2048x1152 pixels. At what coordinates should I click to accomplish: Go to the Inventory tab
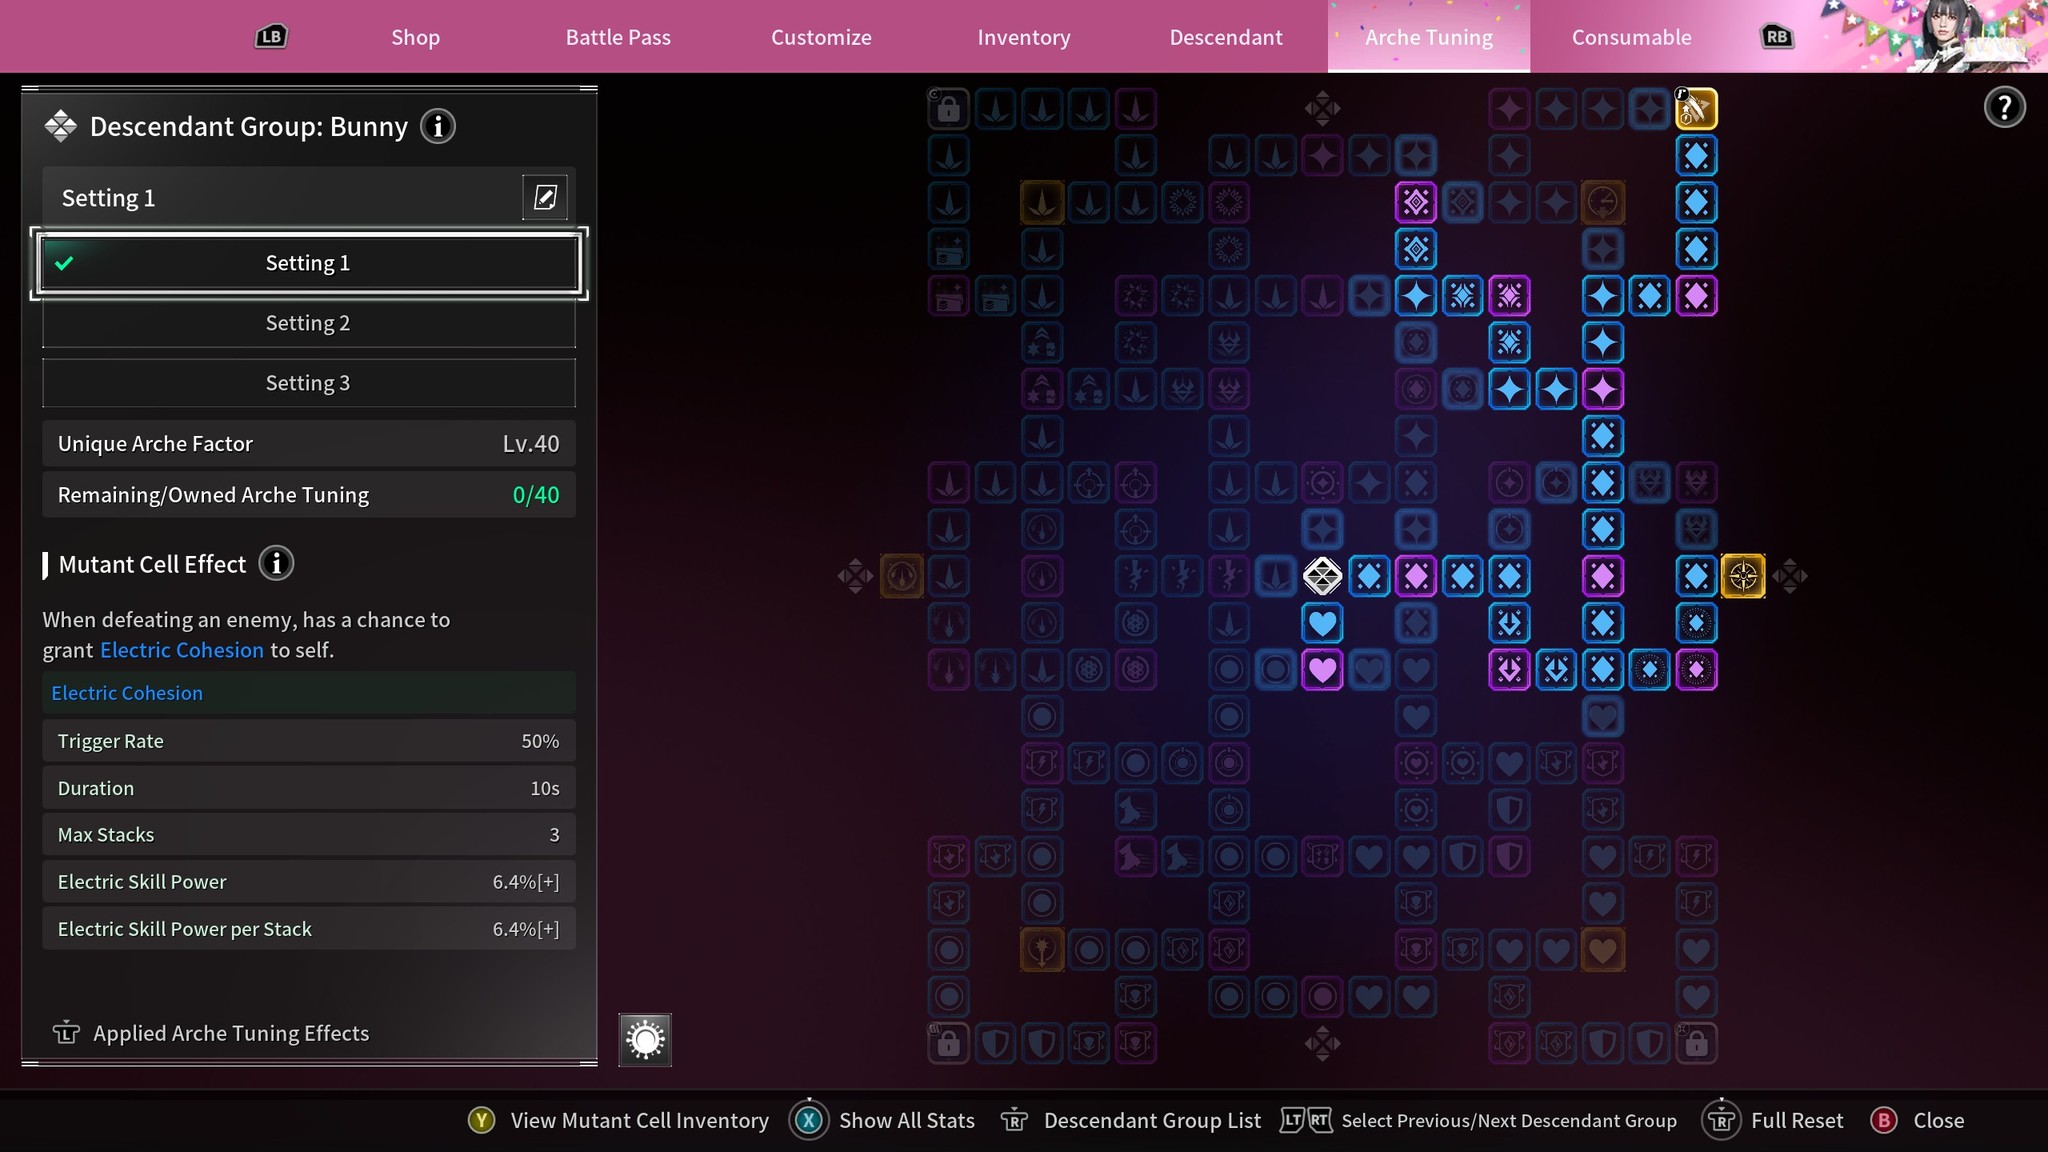pyautogui.click(x=1024, y=37)
